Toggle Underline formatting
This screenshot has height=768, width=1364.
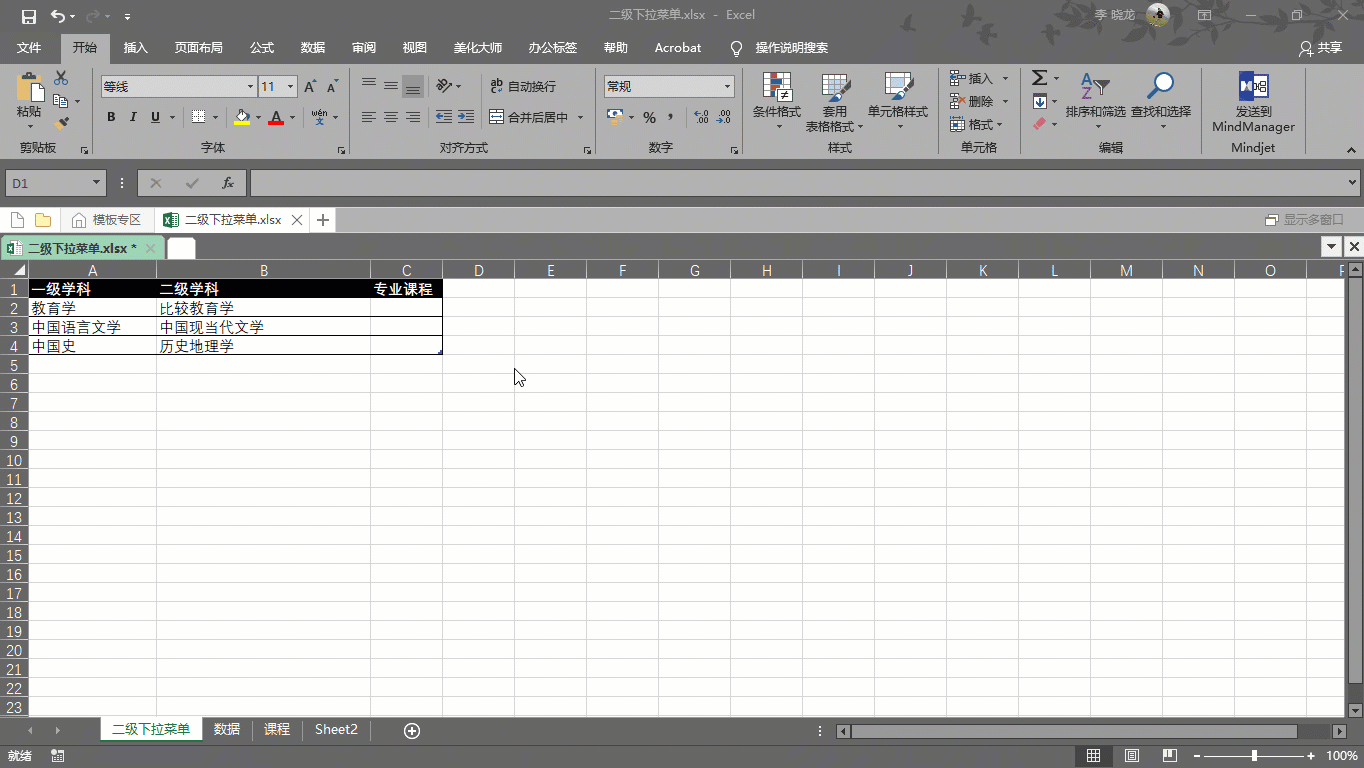(x=155, y=117)
